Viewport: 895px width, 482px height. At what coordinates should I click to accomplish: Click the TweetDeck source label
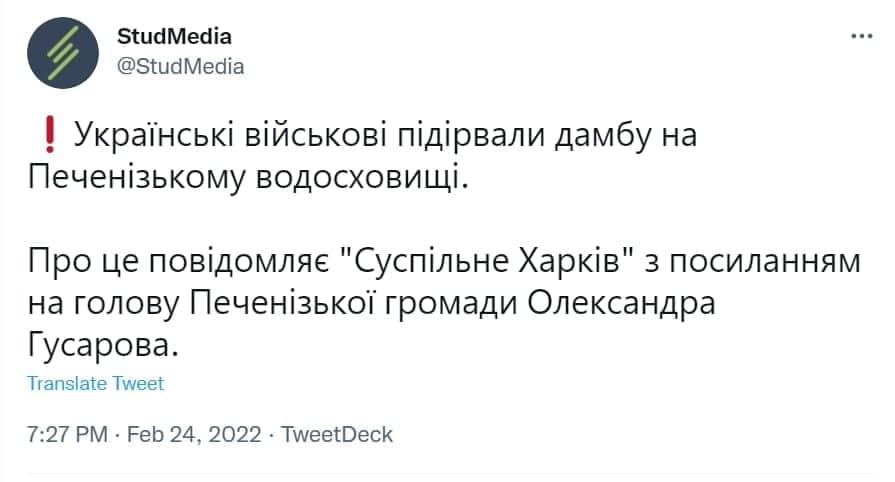(x=337, y=435)
